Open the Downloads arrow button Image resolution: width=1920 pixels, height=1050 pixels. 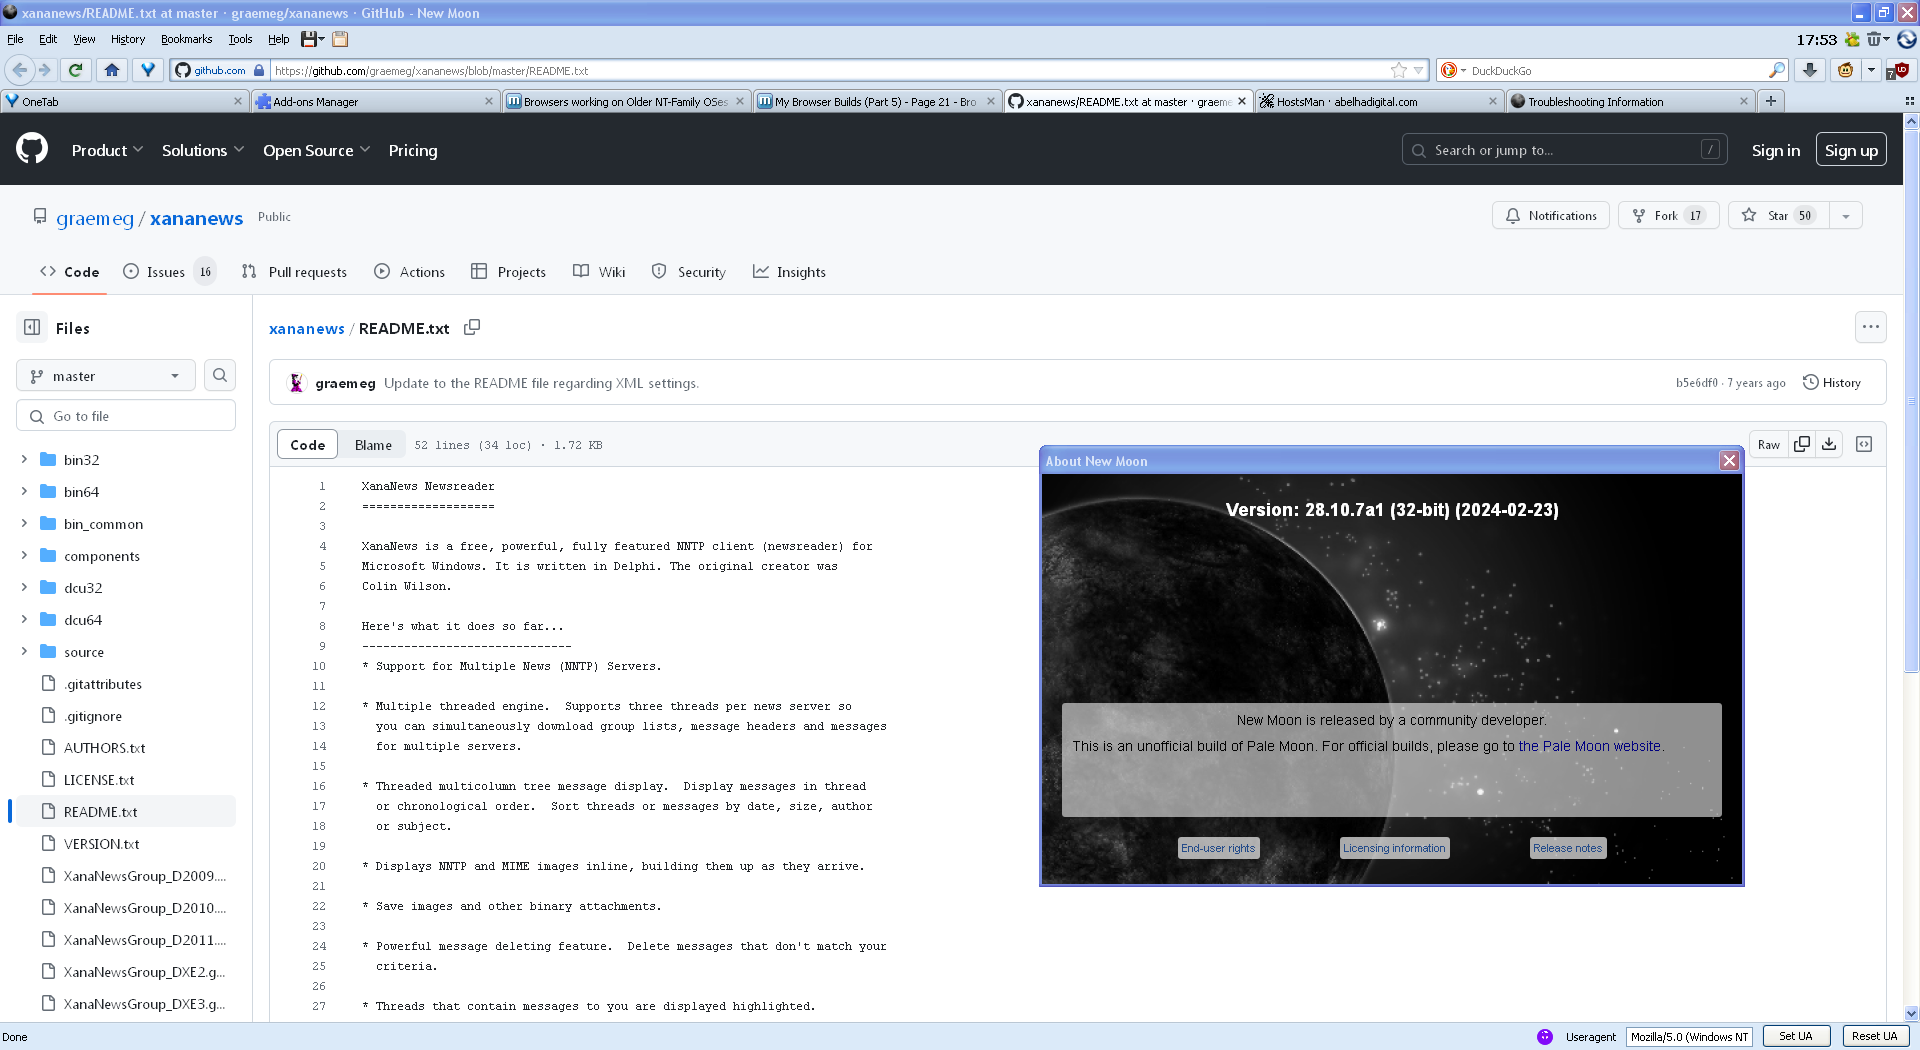click(1810, 70)
